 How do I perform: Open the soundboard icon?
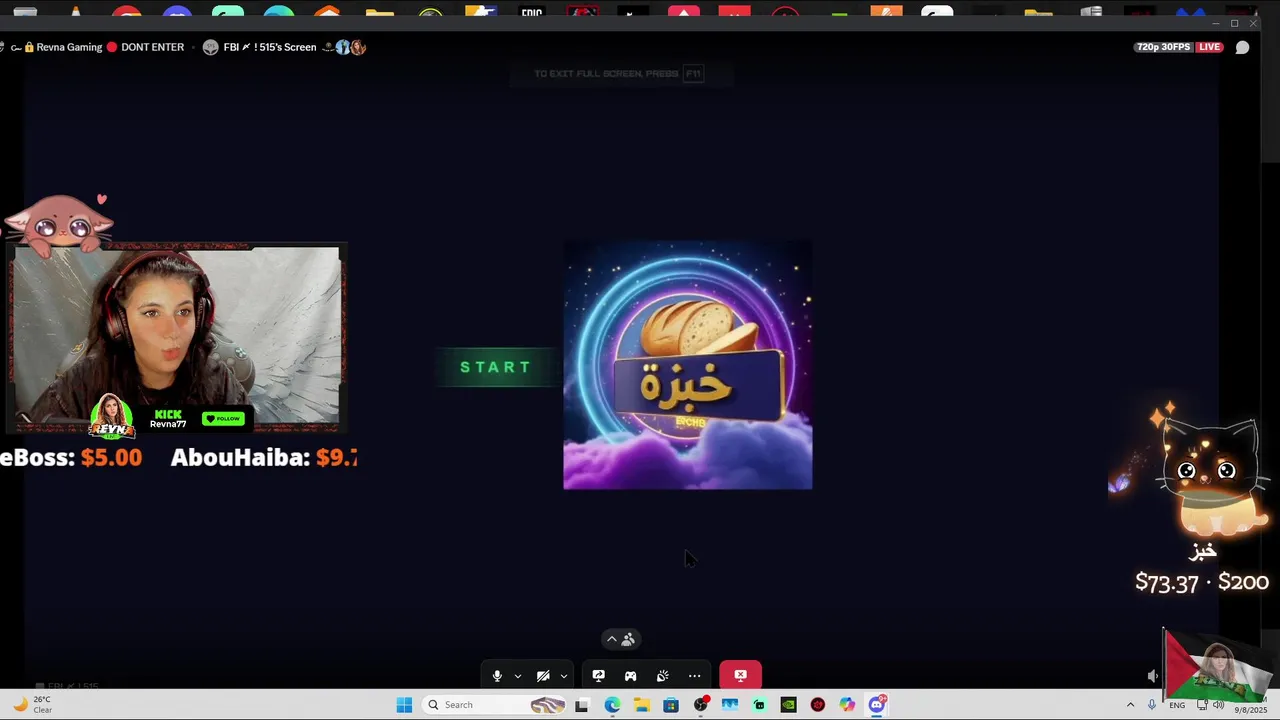pos(662,676)
